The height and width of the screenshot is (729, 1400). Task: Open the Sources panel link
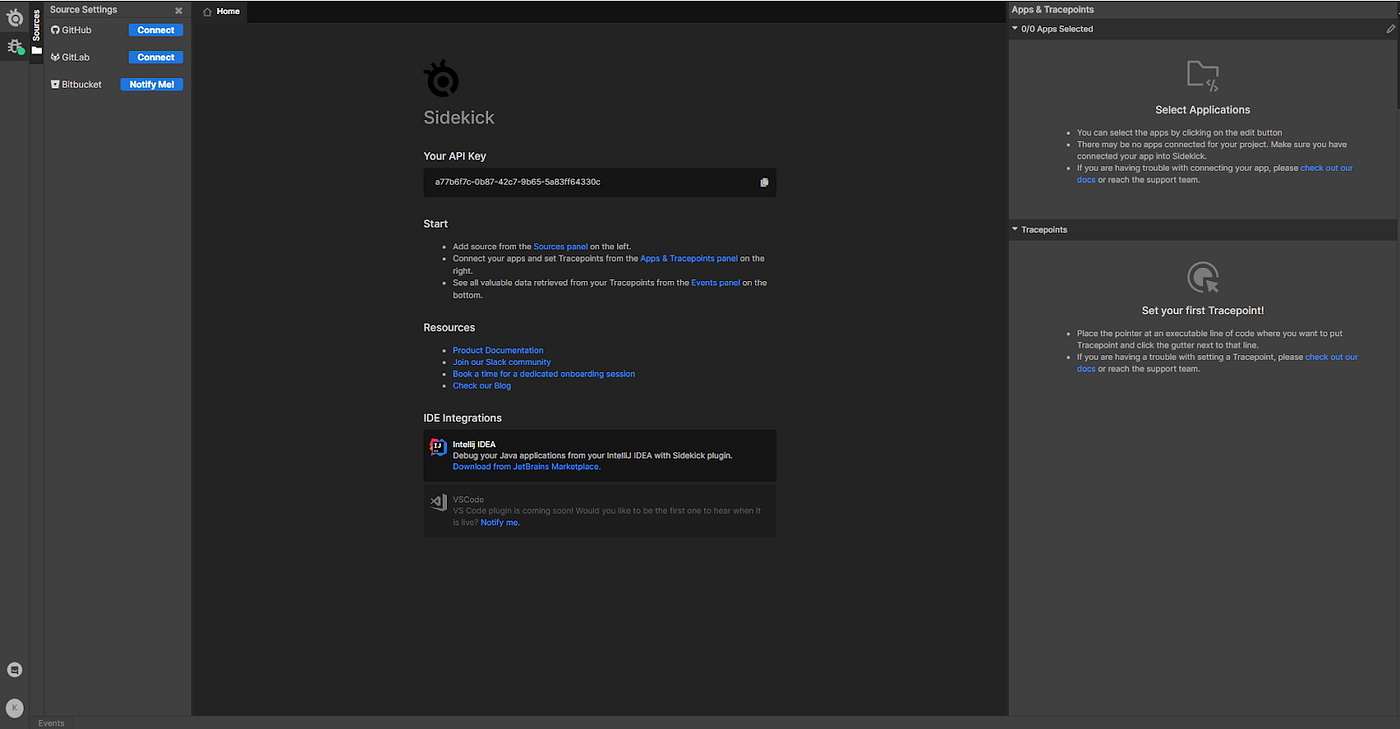(x=561, y=246)
